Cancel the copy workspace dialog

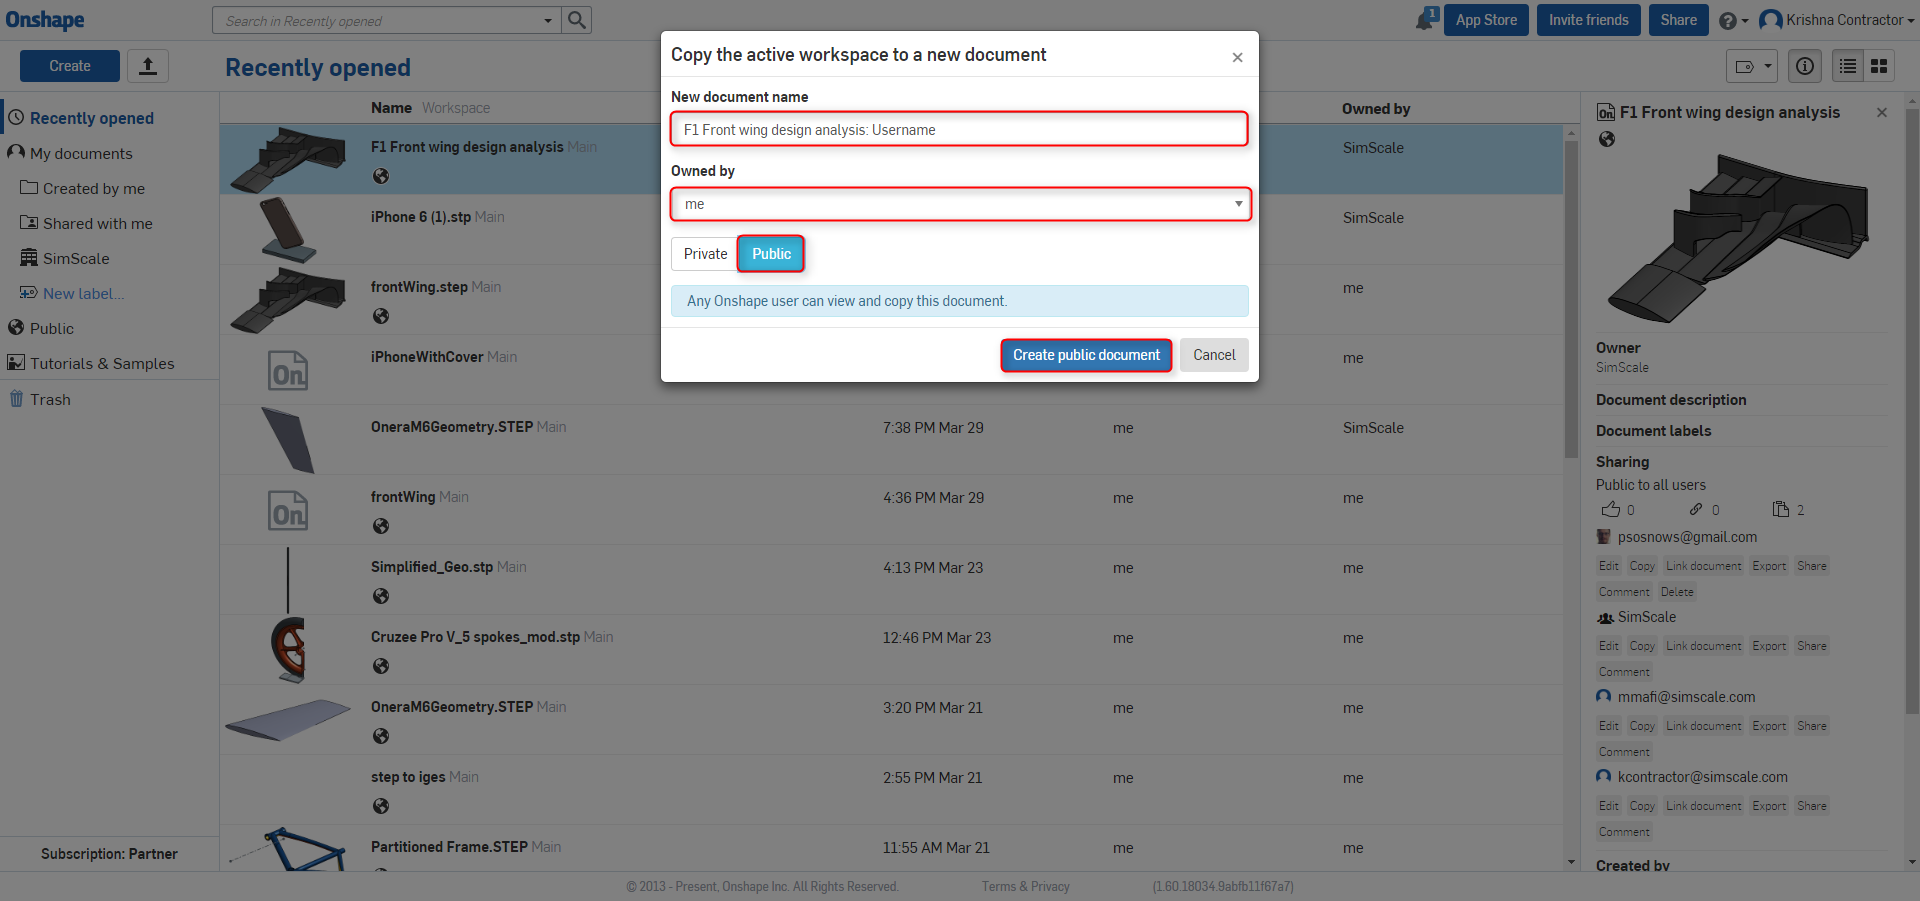(x=1214, y=355)
